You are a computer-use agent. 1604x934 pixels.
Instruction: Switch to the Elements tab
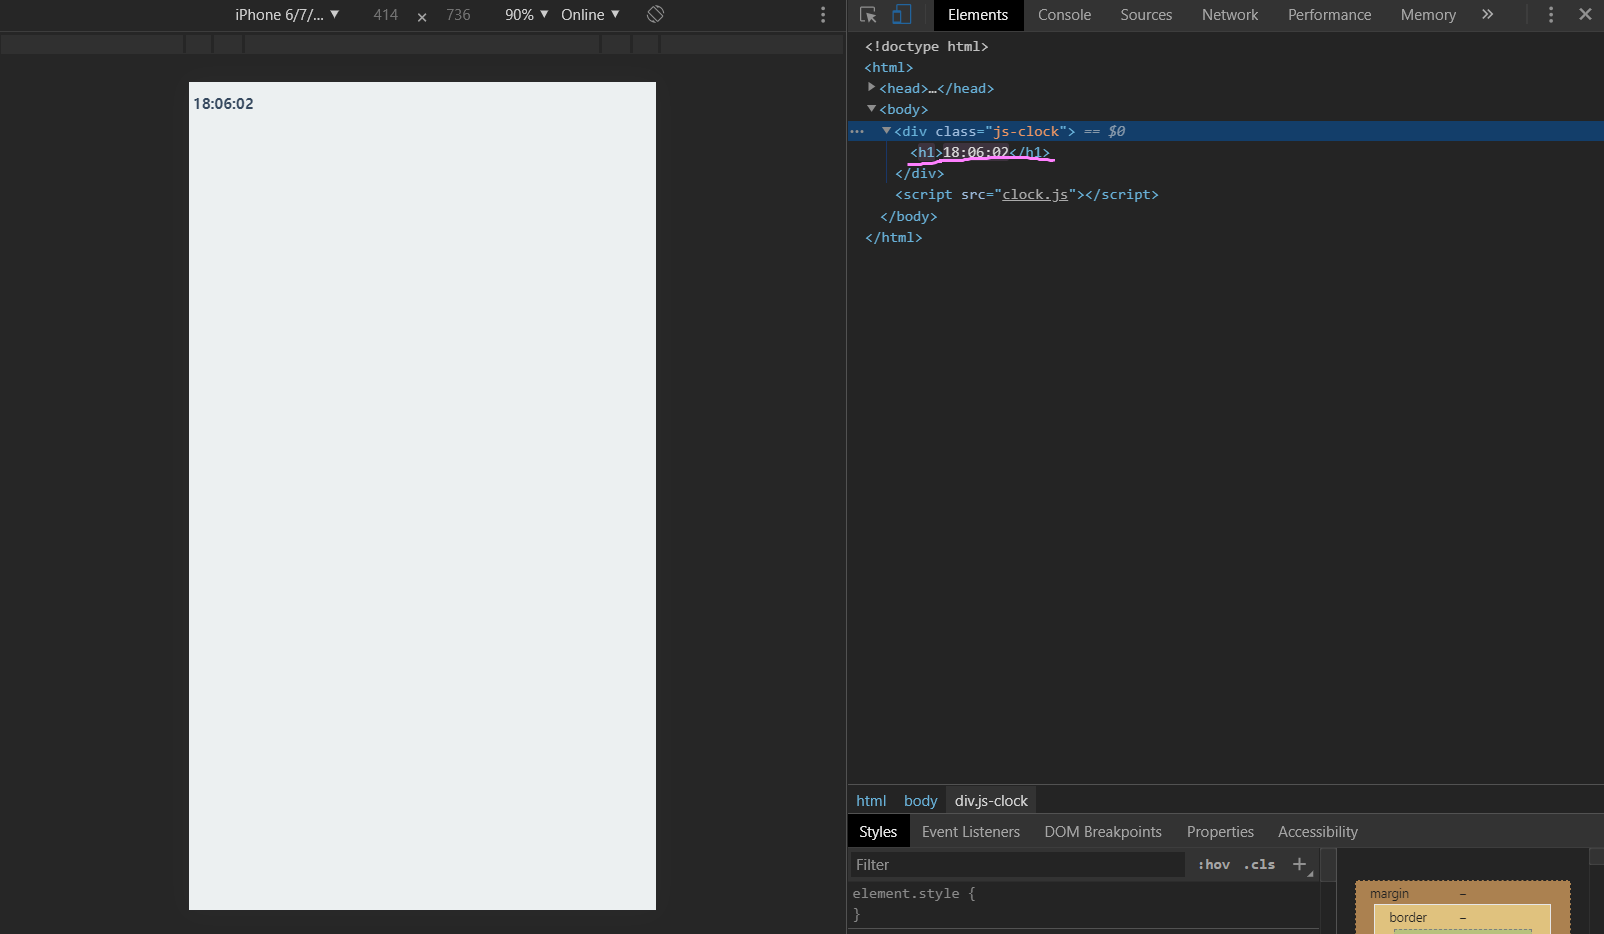tap(978, 15)
